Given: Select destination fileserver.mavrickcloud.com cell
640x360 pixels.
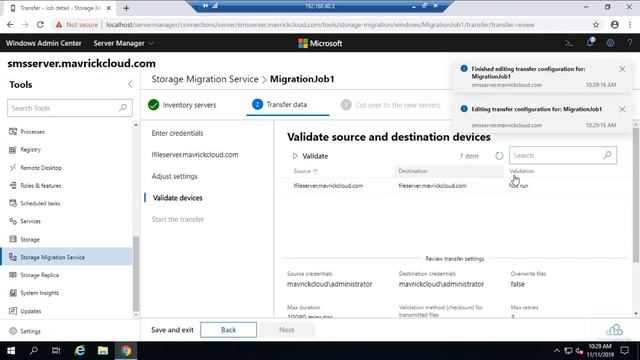Looking at the screenshot, I should [432, 186].
